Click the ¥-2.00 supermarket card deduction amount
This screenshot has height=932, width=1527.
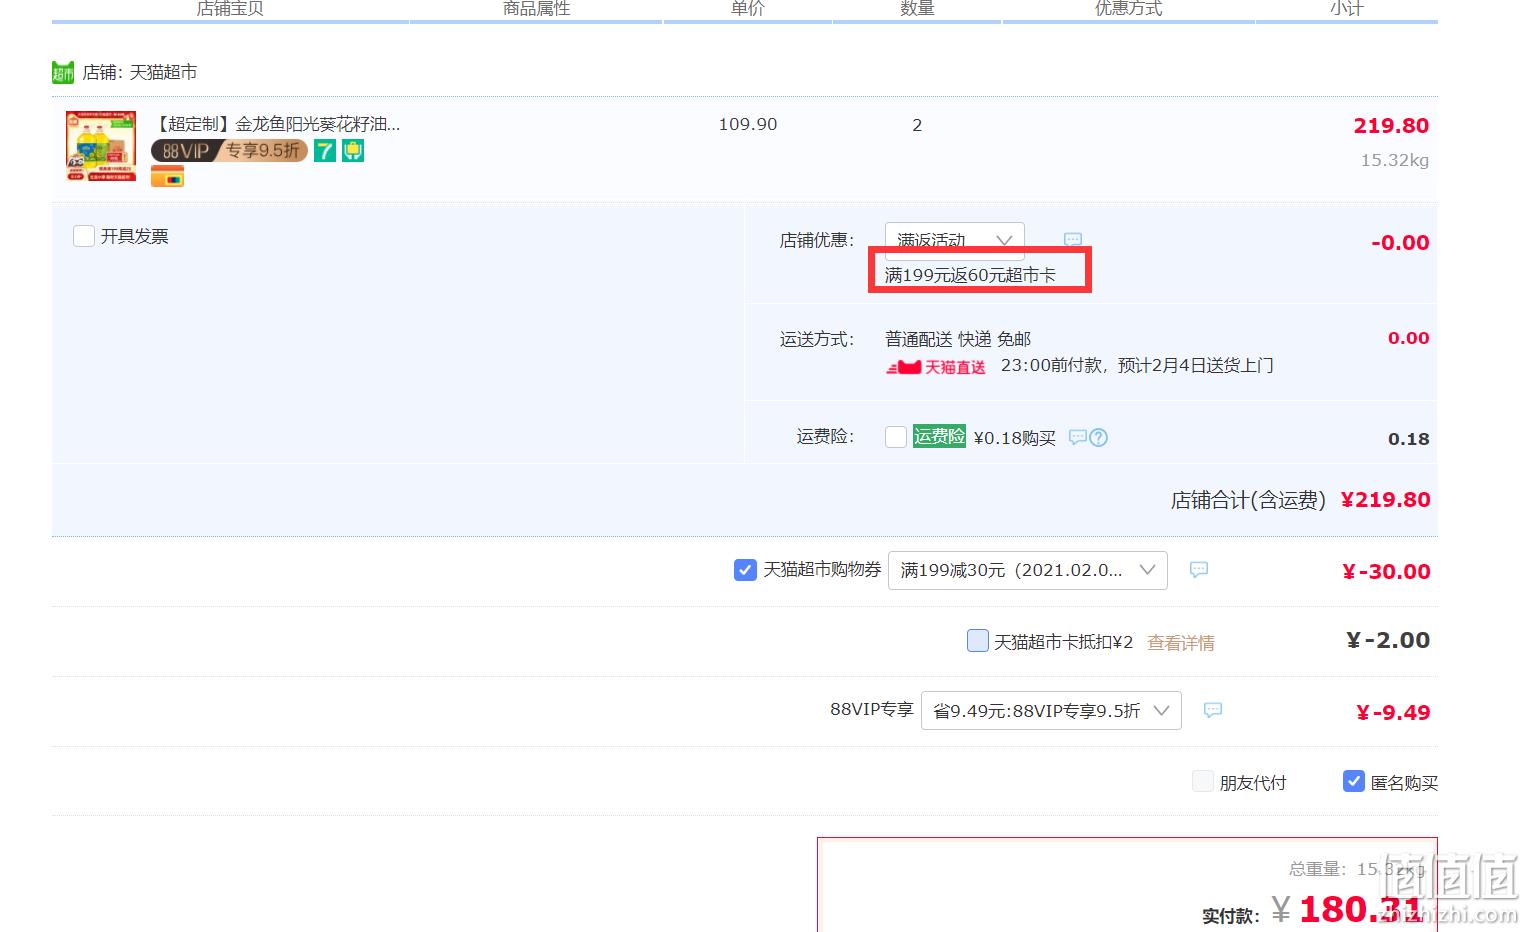tap(1388, 640)
